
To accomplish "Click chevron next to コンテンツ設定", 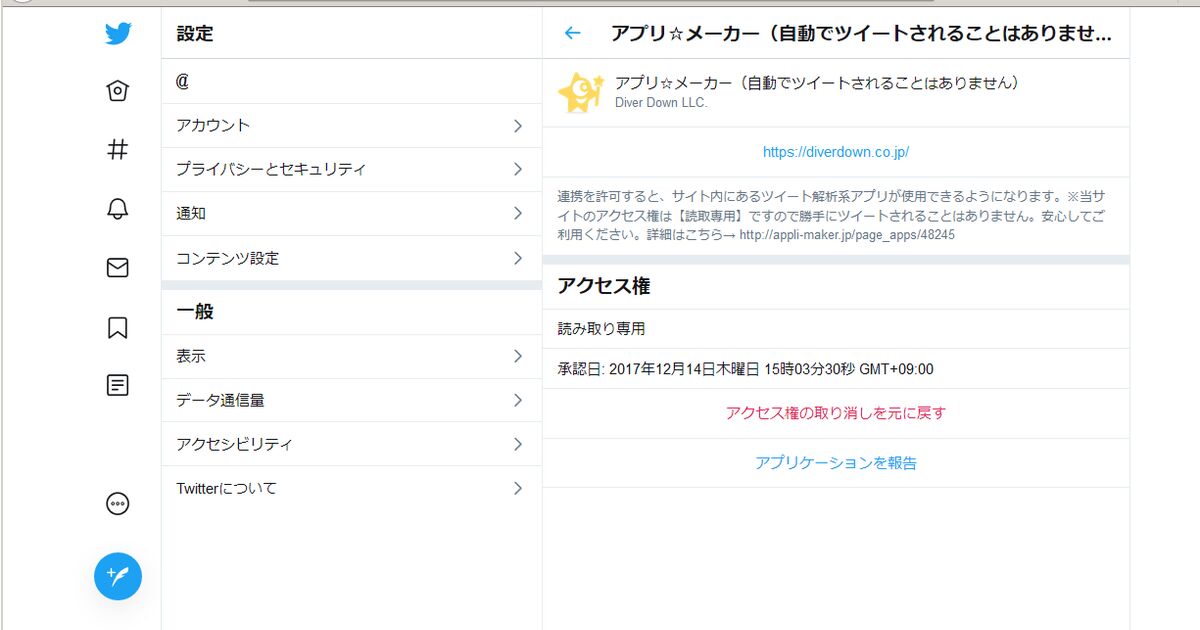I will pos(518,258).
